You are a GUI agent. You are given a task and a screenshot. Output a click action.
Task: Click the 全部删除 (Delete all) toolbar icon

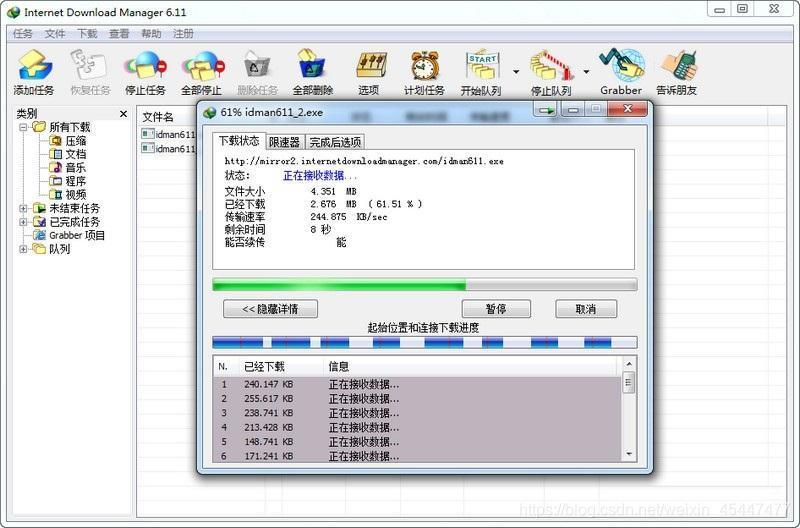pyautogui.click(x=313, y=72)
